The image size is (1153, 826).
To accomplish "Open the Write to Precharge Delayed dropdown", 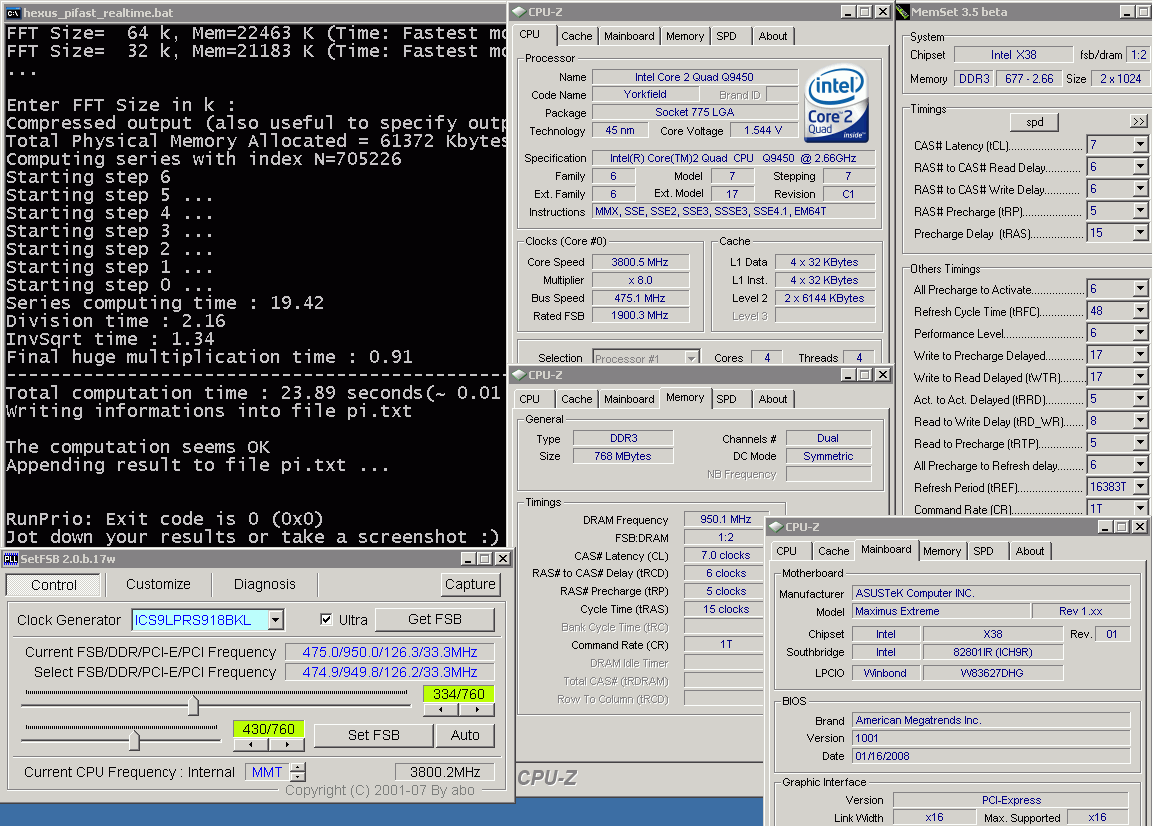I will (x=1140, y=355).
